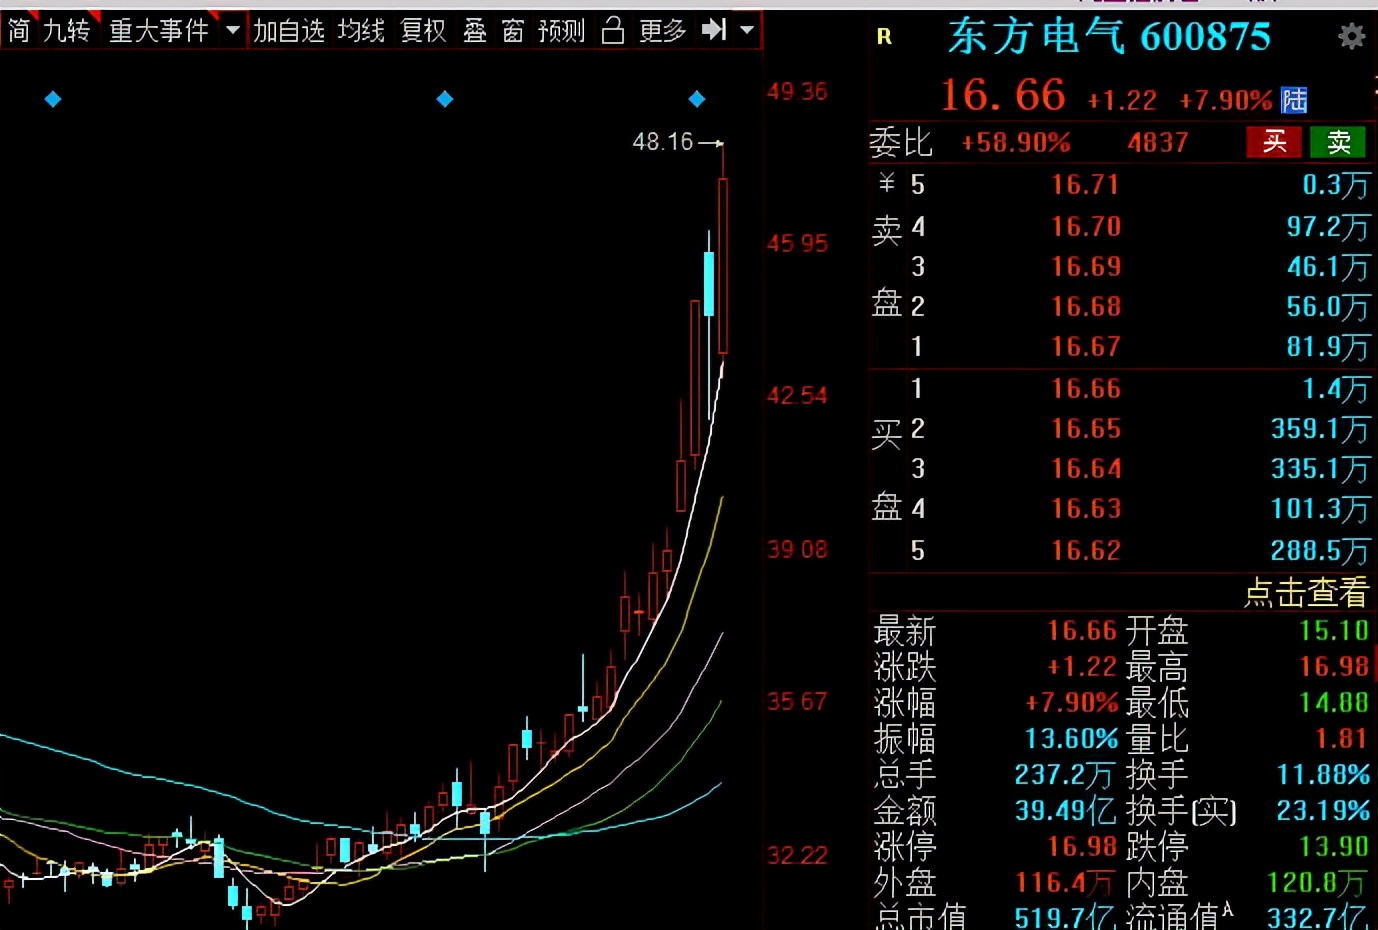Select buy level 5 price 16.62

(1086, 551)
